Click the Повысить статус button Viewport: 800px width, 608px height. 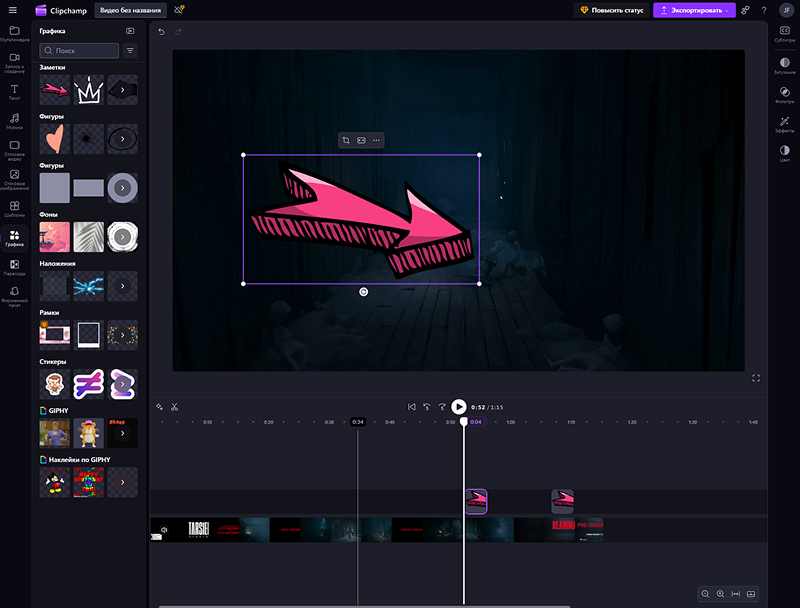tap(611, 10)
